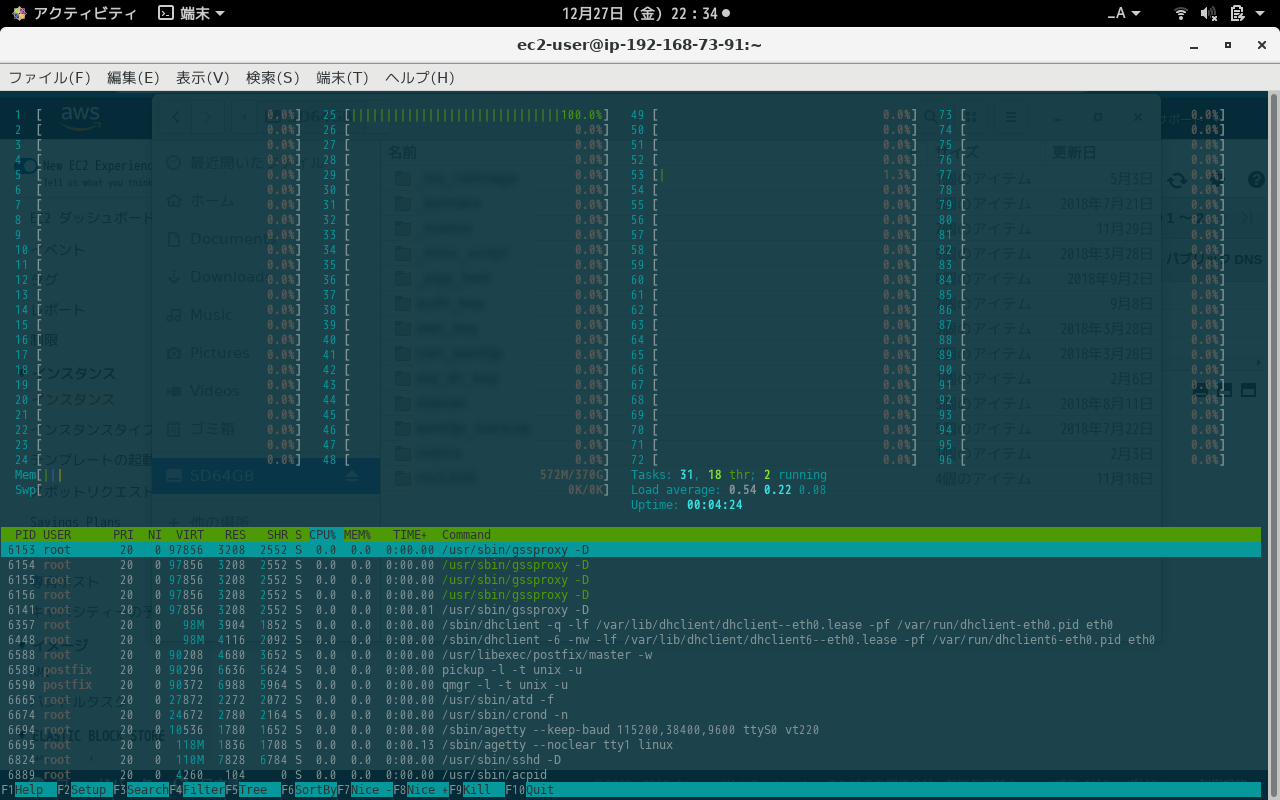Click the F4 Filter function in htop

[x=197, y=790]
